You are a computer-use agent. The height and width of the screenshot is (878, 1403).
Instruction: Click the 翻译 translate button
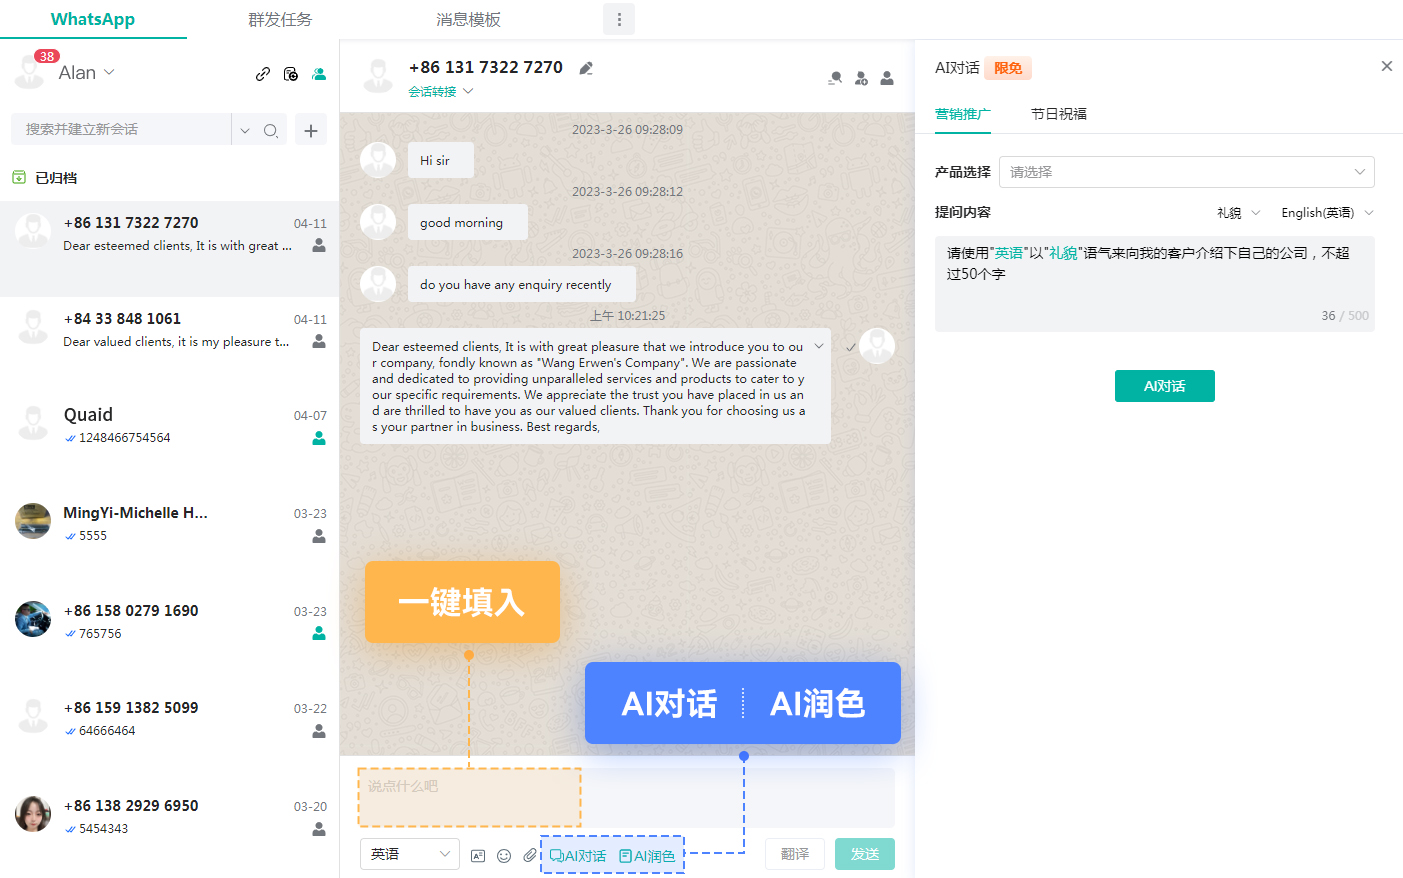pos(795,854)
